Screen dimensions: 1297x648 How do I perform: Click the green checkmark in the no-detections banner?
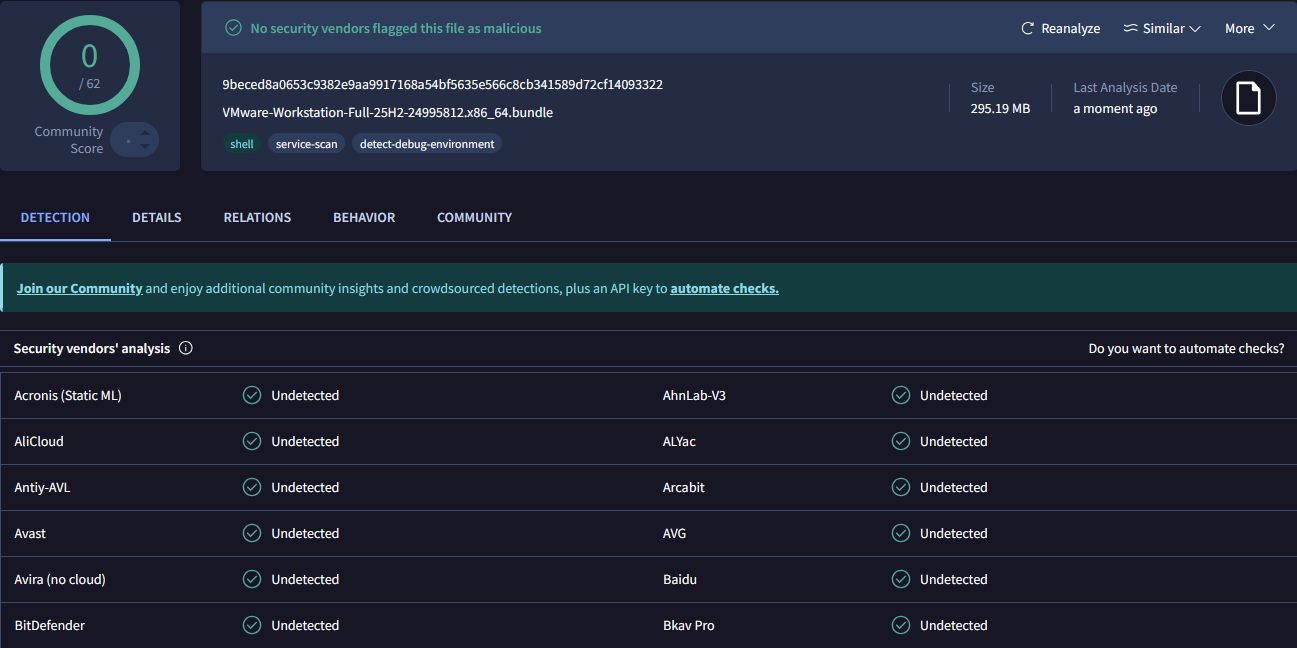pyautogui.click(x=233, y=29)
